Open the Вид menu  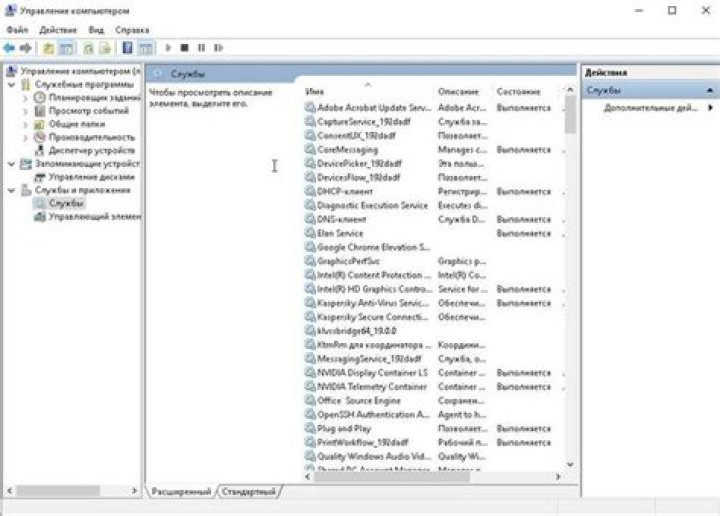point(96,30)
